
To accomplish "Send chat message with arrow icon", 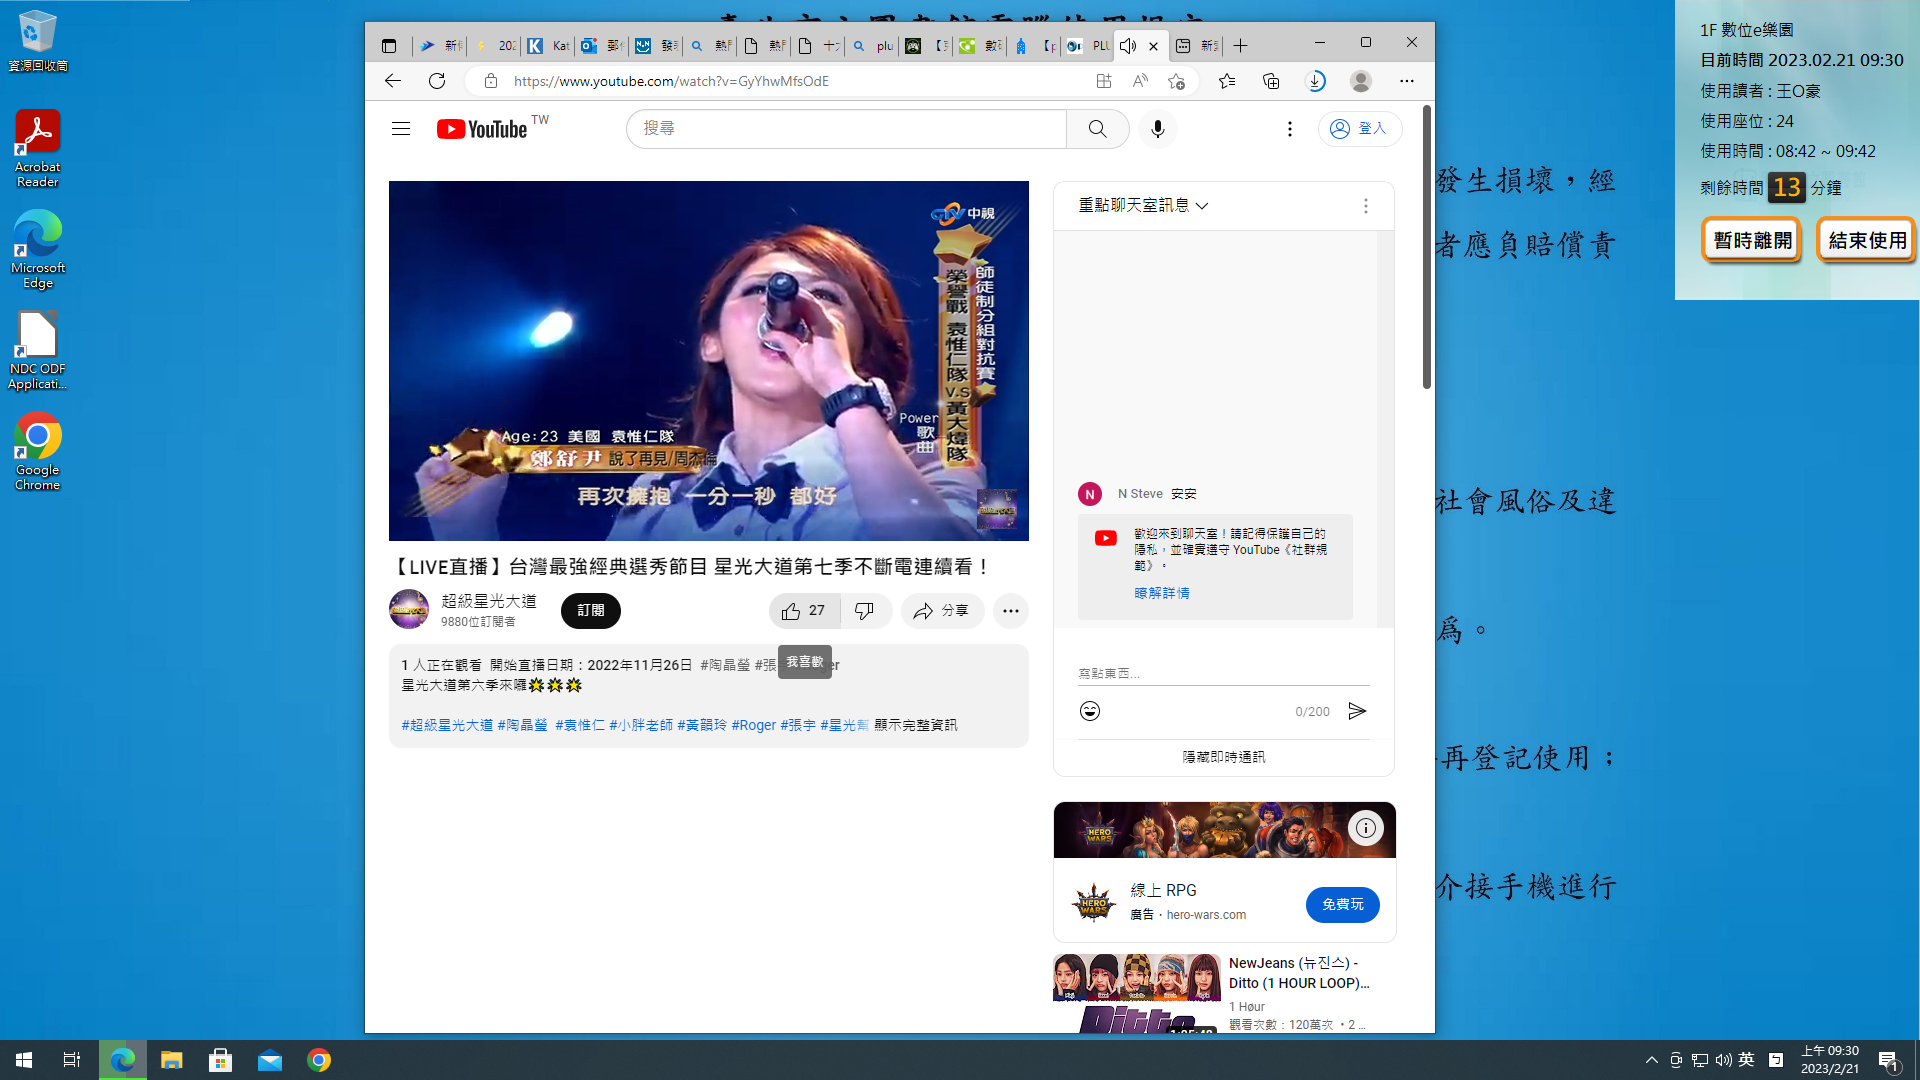I will pyautogui.click(x=1357, y=711).
